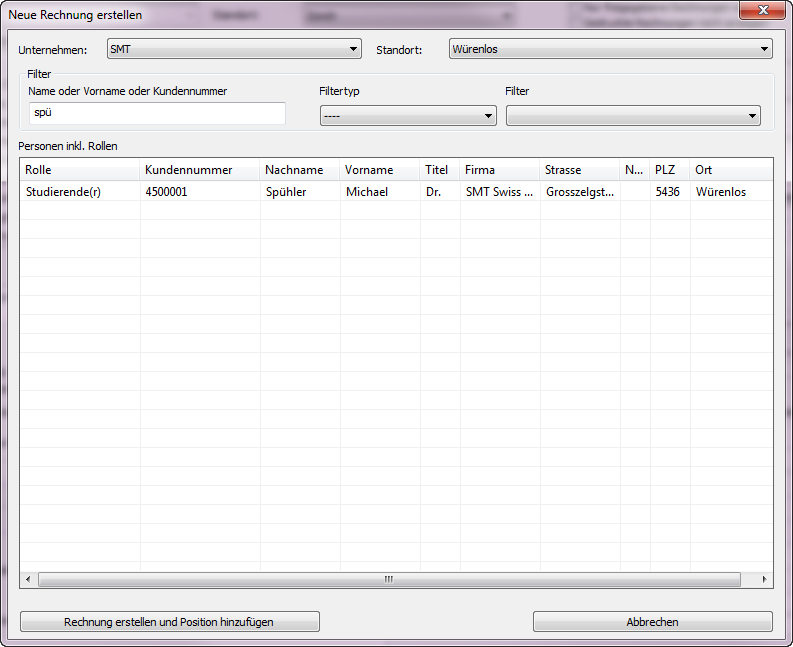This screenshot has width=793, height=647.
Task: Sort by the Nachname column header
Action: [x=299, y=170]
